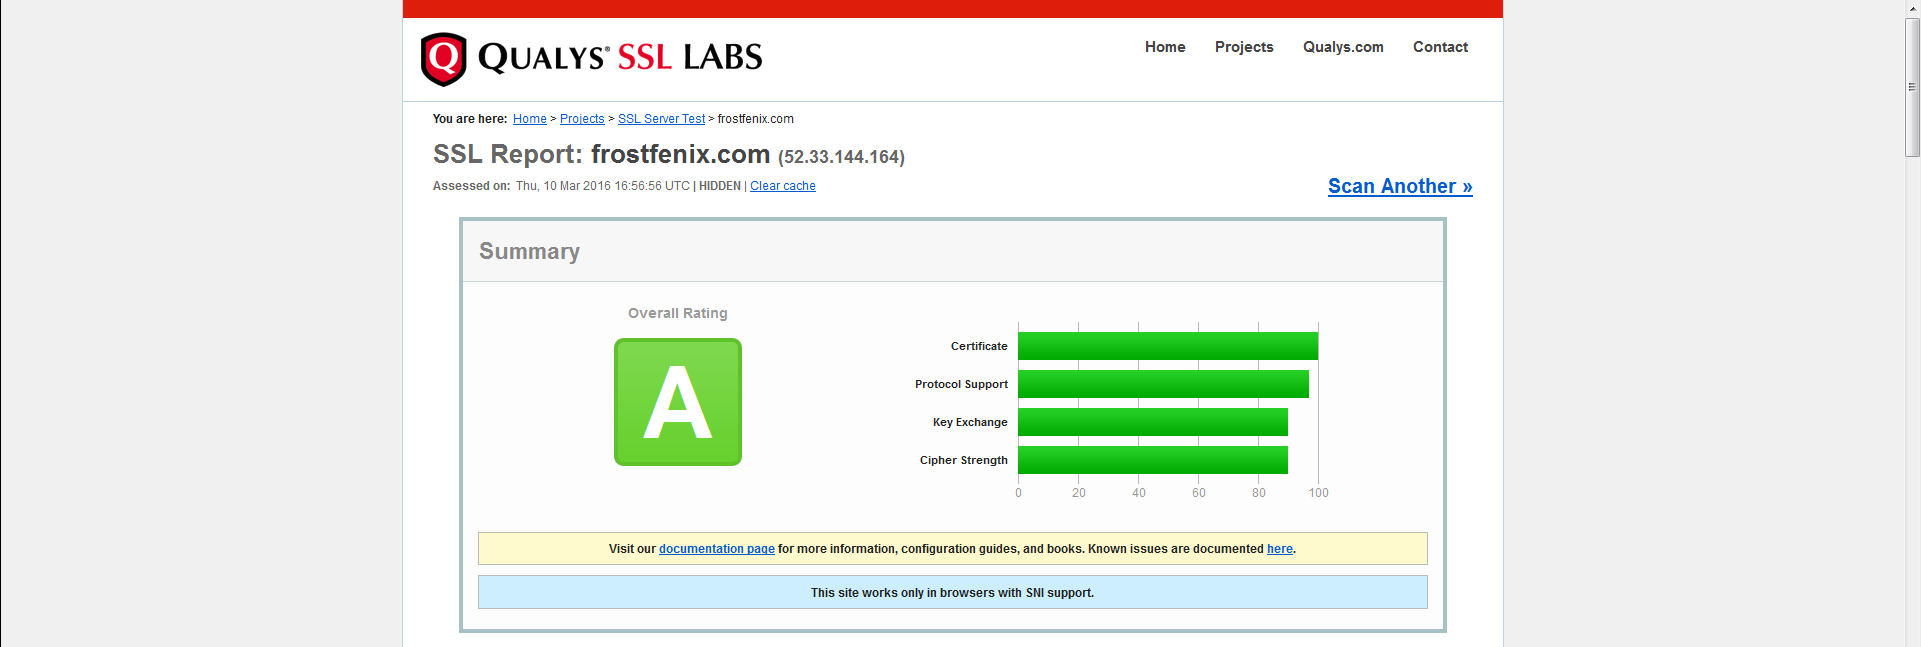Click the Cipher Strength score bar
Screen dimensions: 1921x647
coord(1153,460)
